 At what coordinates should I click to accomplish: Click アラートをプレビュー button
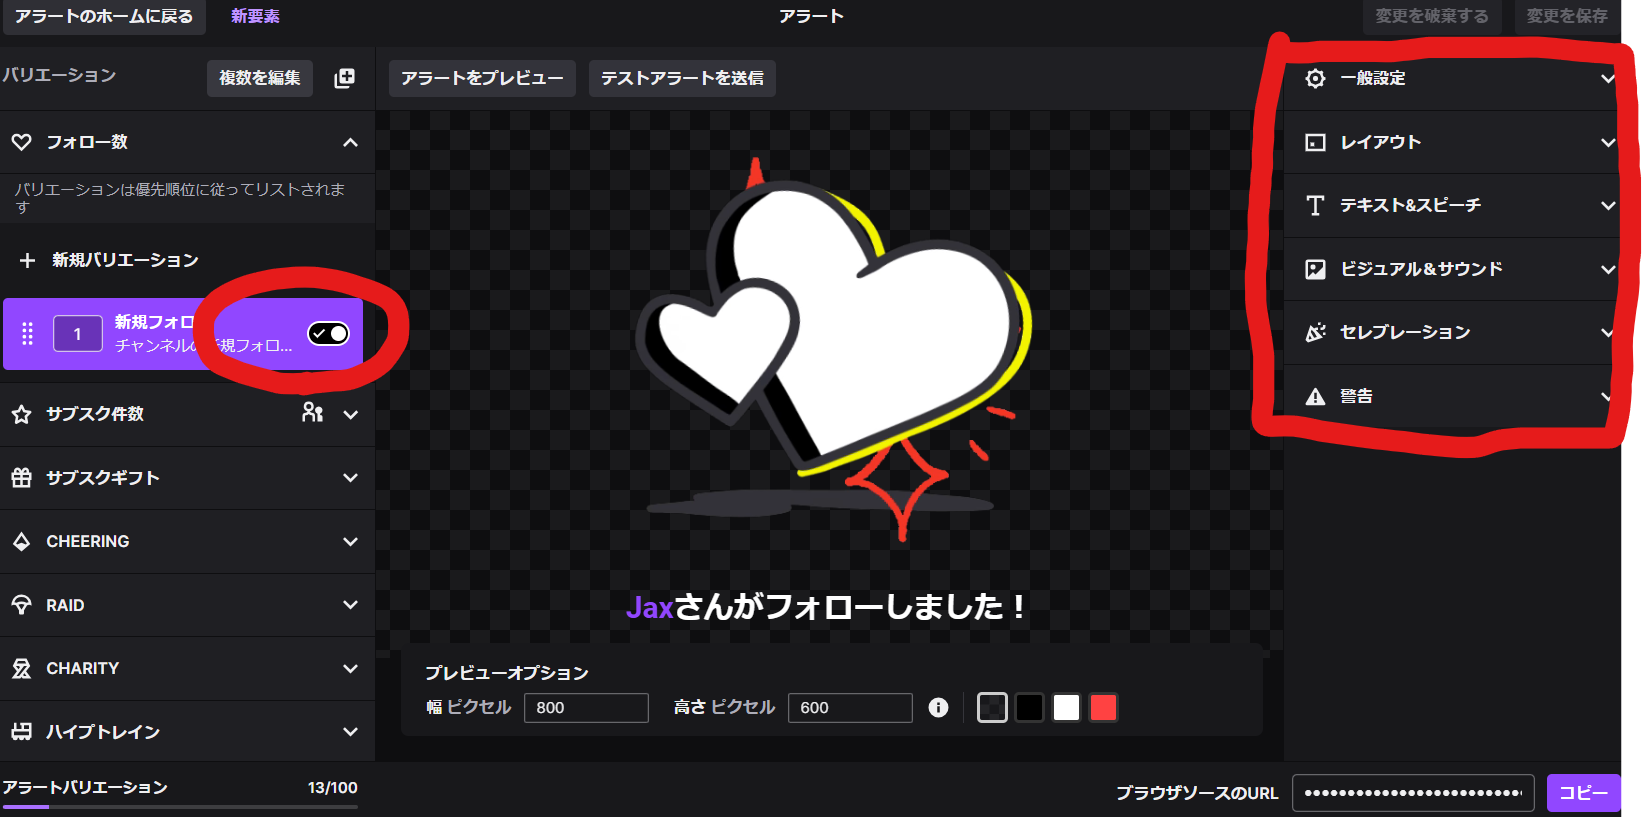[482, 78]
